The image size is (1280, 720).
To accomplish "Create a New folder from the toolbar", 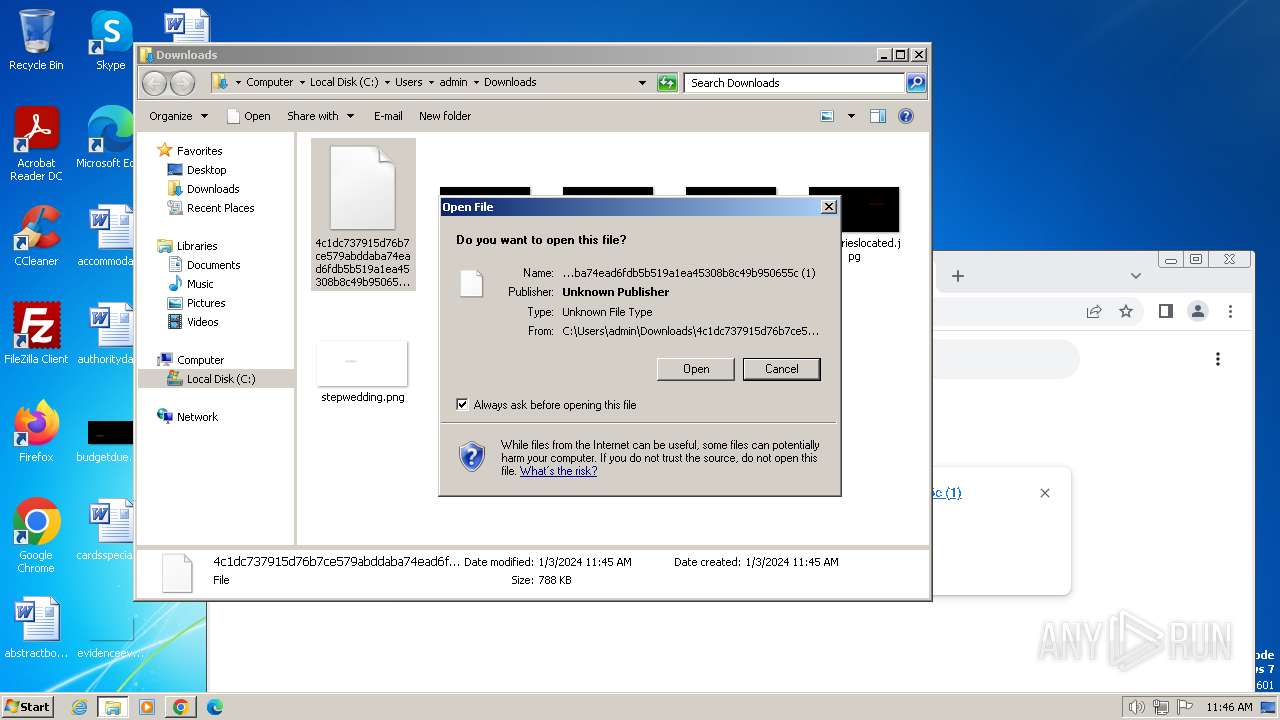I will 445,116.
